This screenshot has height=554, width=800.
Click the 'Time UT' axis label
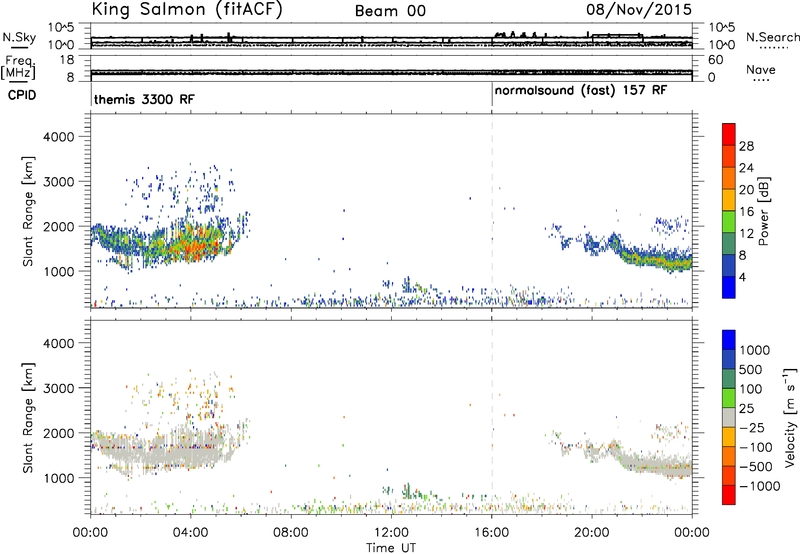pyautogui.click(x=391, y=548)
